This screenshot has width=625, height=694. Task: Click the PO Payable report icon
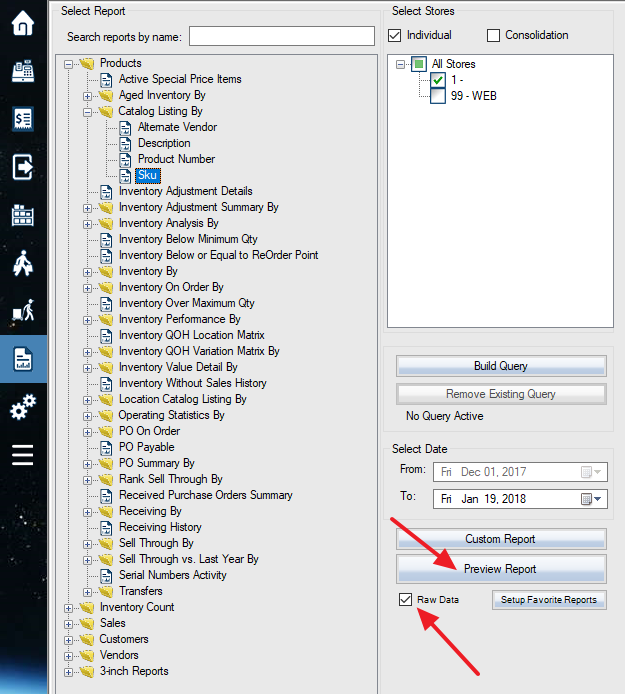click(106, 448)
